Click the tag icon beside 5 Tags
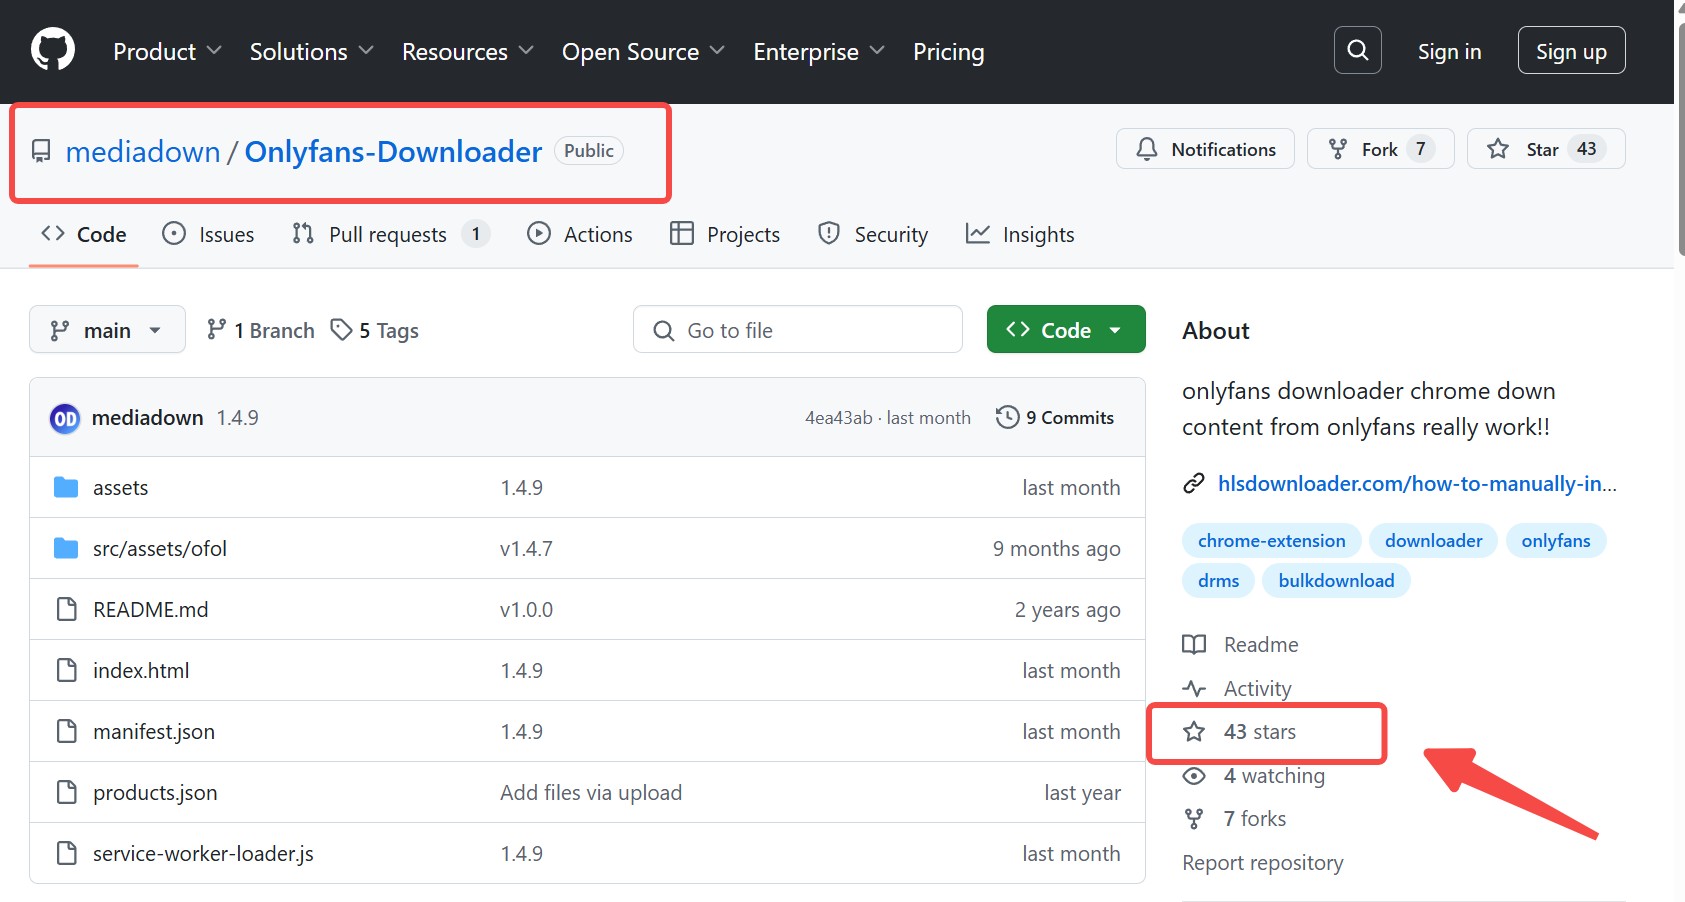 tap(341, 329)
